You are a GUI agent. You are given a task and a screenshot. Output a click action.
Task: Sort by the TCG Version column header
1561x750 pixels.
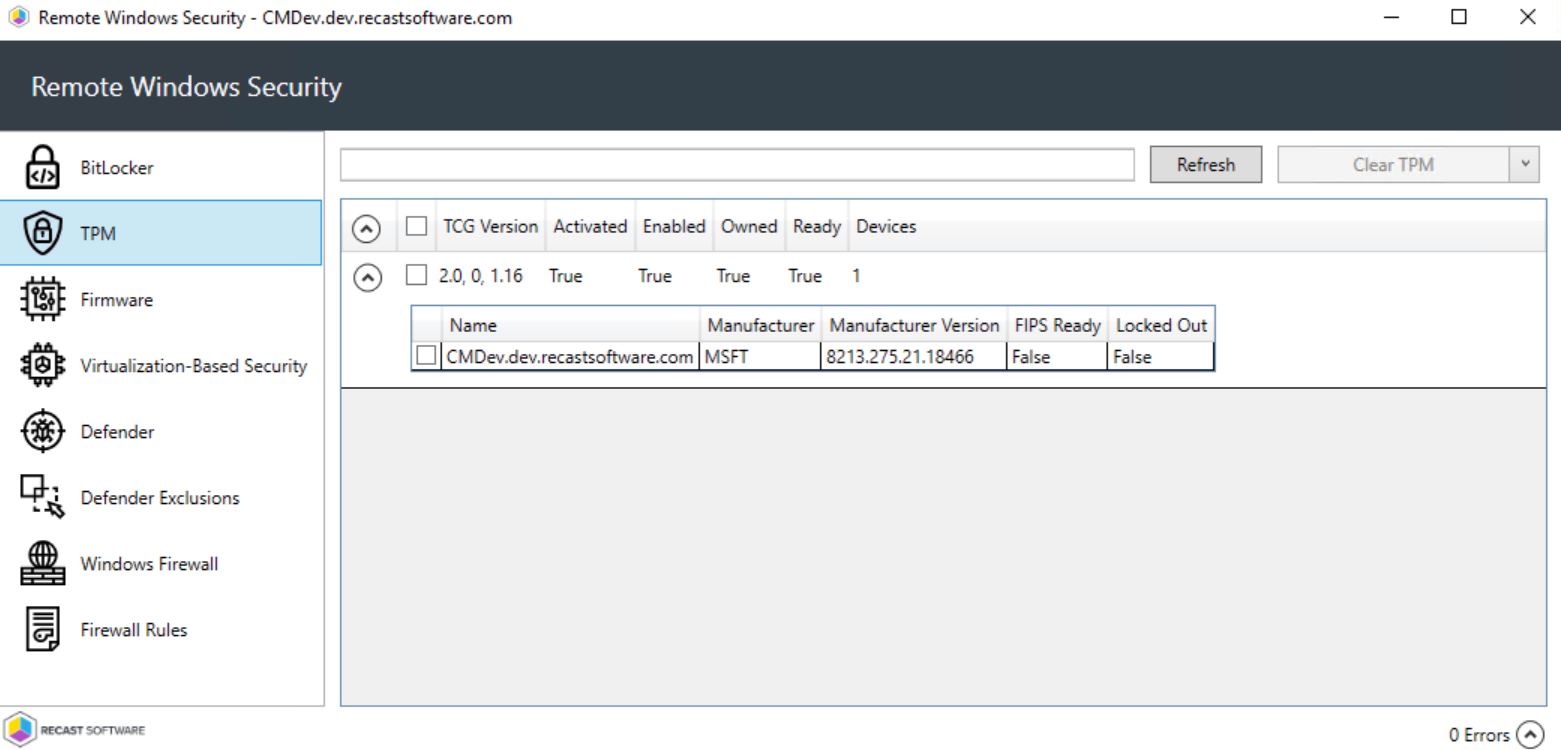point(490,227)
